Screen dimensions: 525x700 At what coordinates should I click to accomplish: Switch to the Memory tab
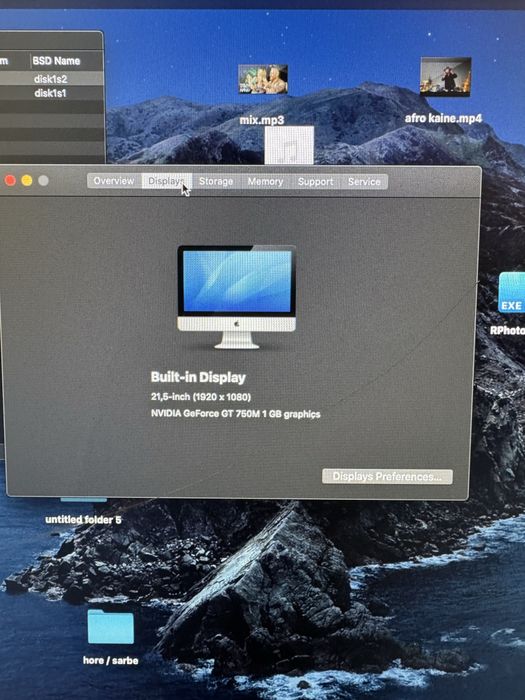pos(266,181)
